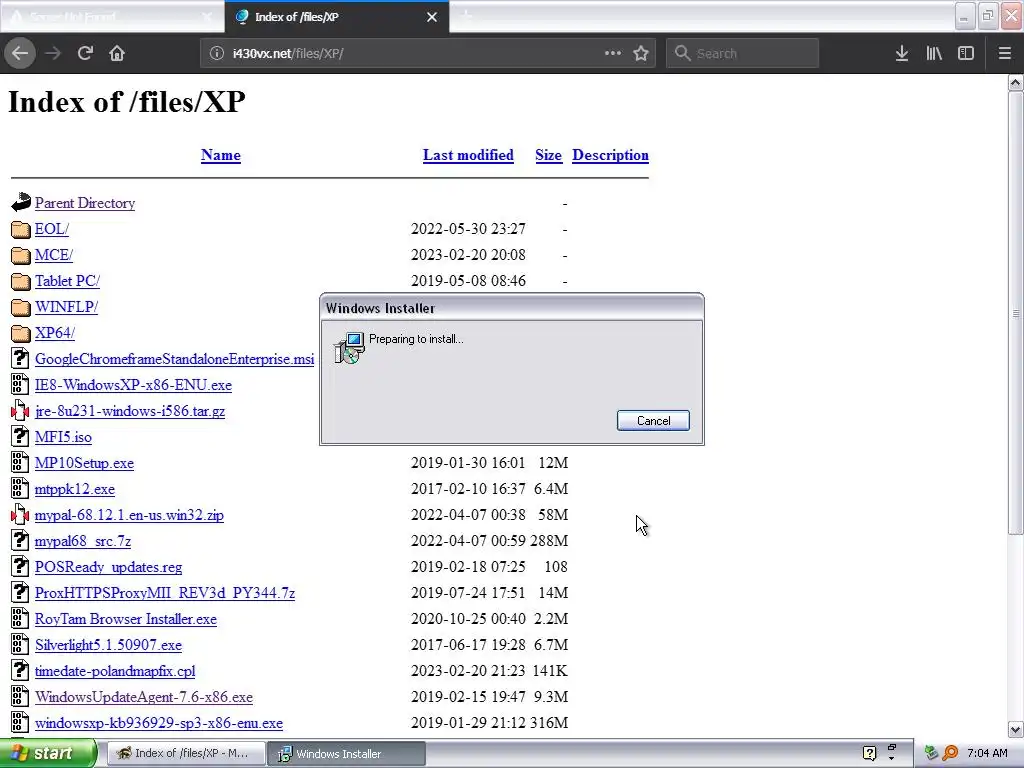Switch to Windows Installer taskbar button
The image size is (1024, 768).
tap(346, 753)
